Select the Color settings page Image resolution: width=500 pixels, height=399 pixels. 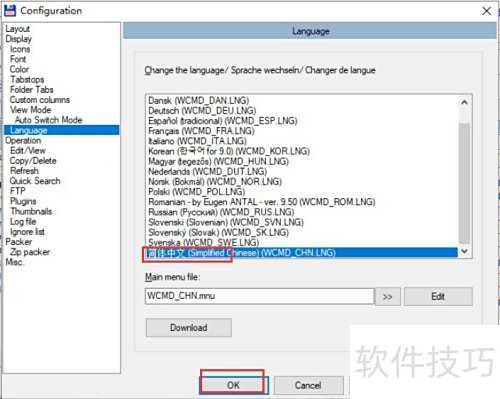click(19, 69)
